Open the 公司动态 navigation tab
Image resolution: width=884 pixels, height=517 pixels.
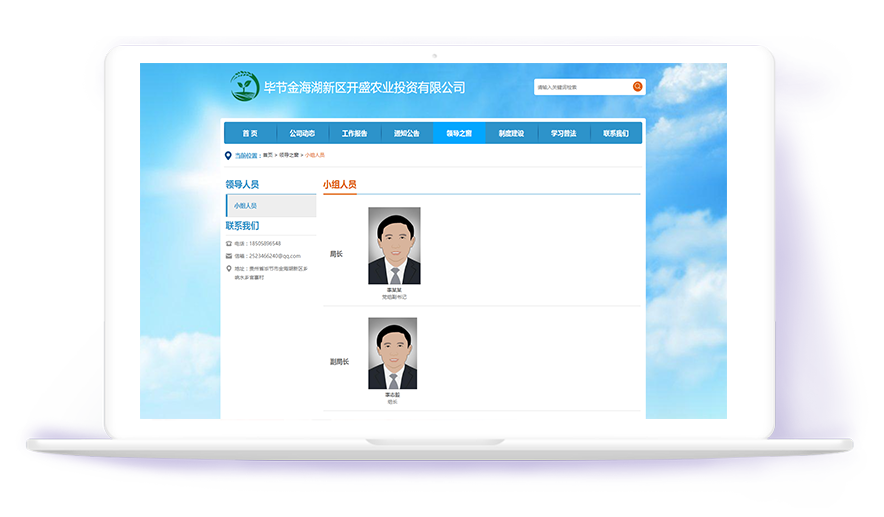coord(302,133)
